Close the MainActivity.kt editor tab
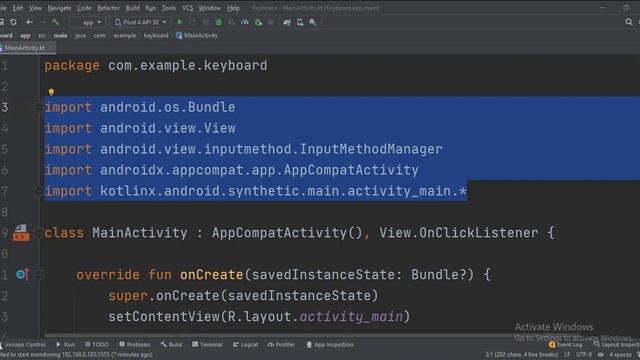Image resolution: width=640 pixels, height=360 pixels. click(x=51, y=48)
